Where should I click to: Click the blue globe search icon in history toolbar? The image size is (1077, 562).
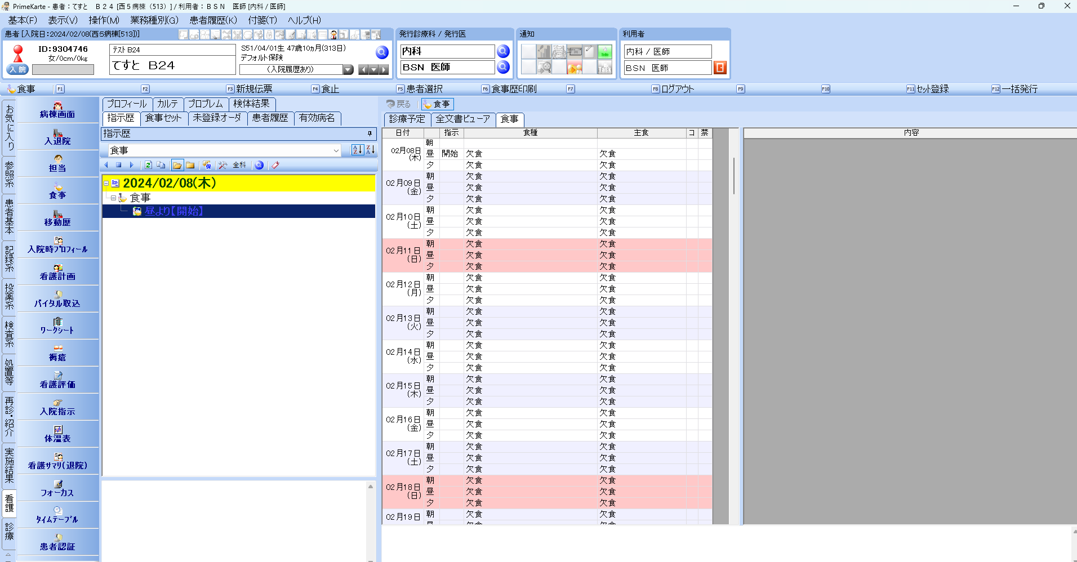[259, 165]
